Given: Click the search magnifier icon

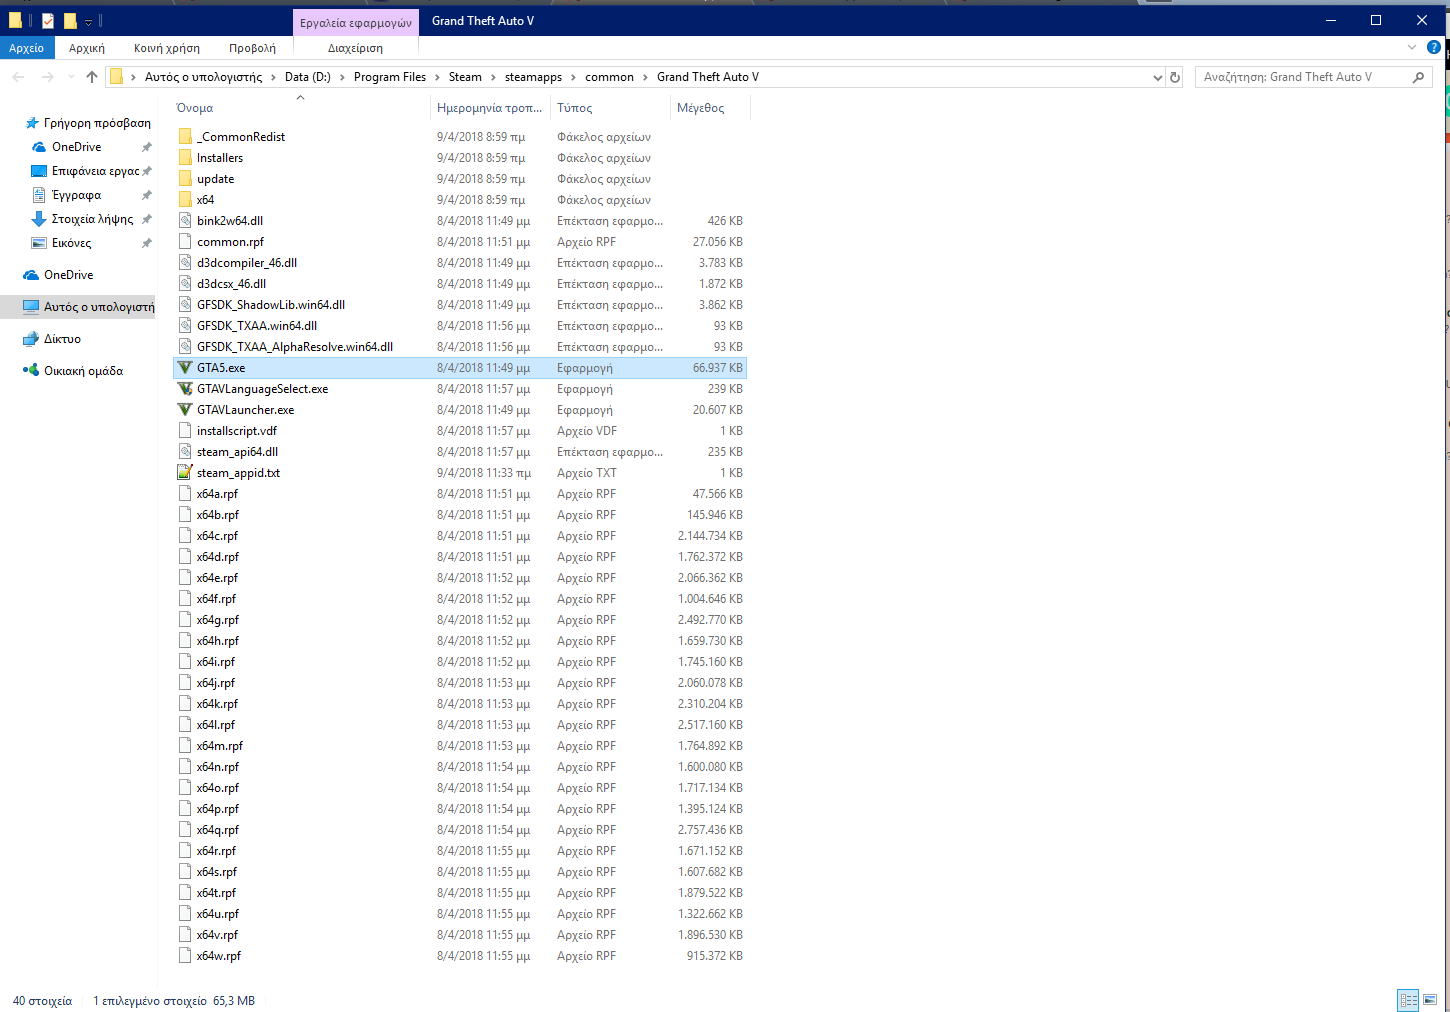Looking at the screenshot, I should point(1418,77).
